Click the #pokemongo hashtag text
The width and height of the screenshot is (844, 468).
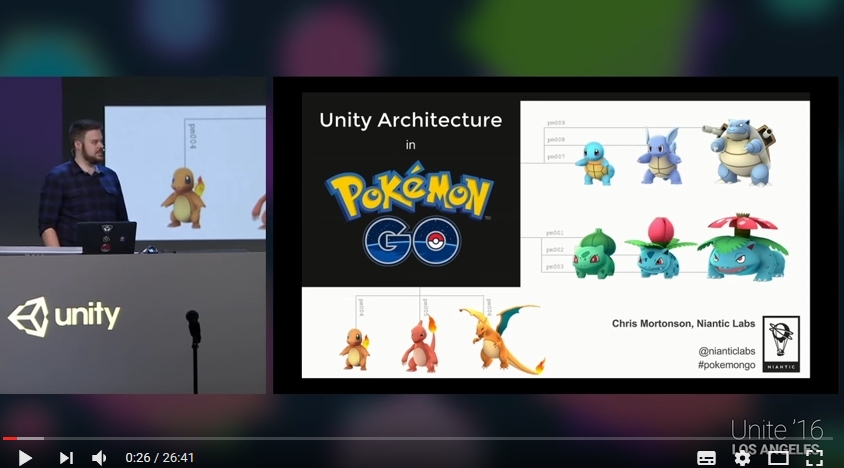(727, 365)
